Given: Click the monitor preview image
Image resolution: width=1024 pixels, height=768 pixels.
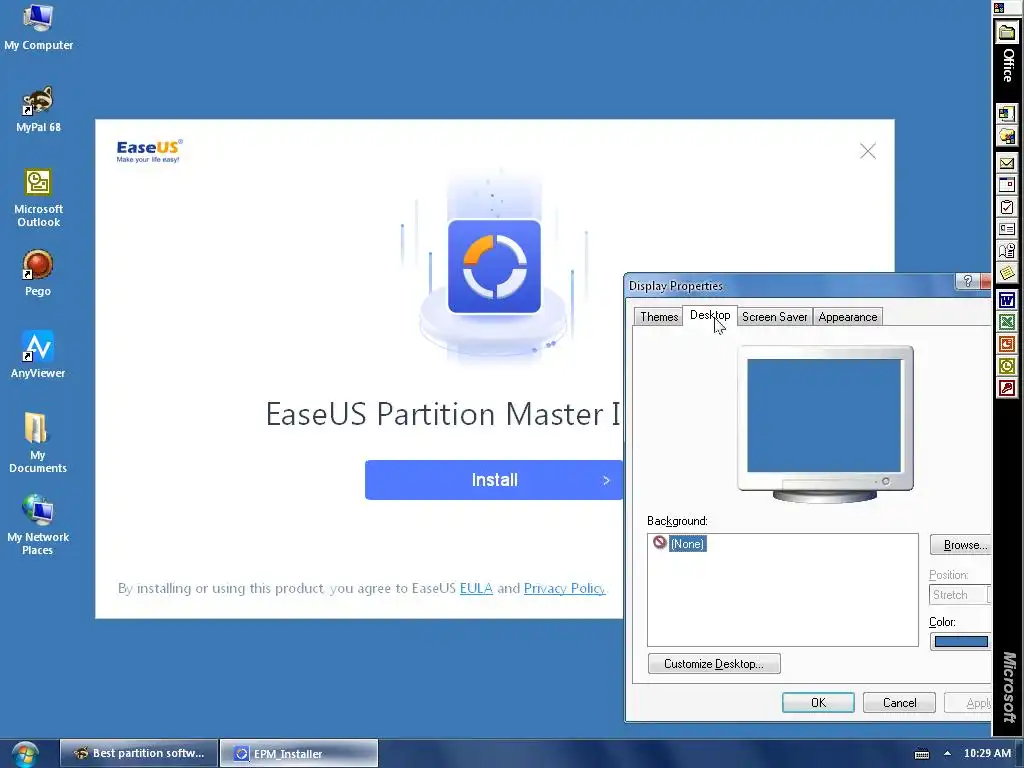Looking at the screenshot, I should 825,423.
